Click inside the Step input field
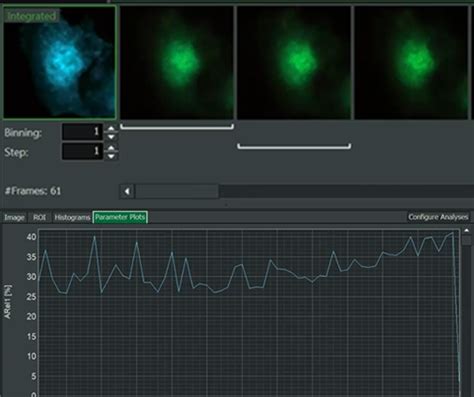Image resolution: width=474 pixels, height=397 pixels. 82,152
